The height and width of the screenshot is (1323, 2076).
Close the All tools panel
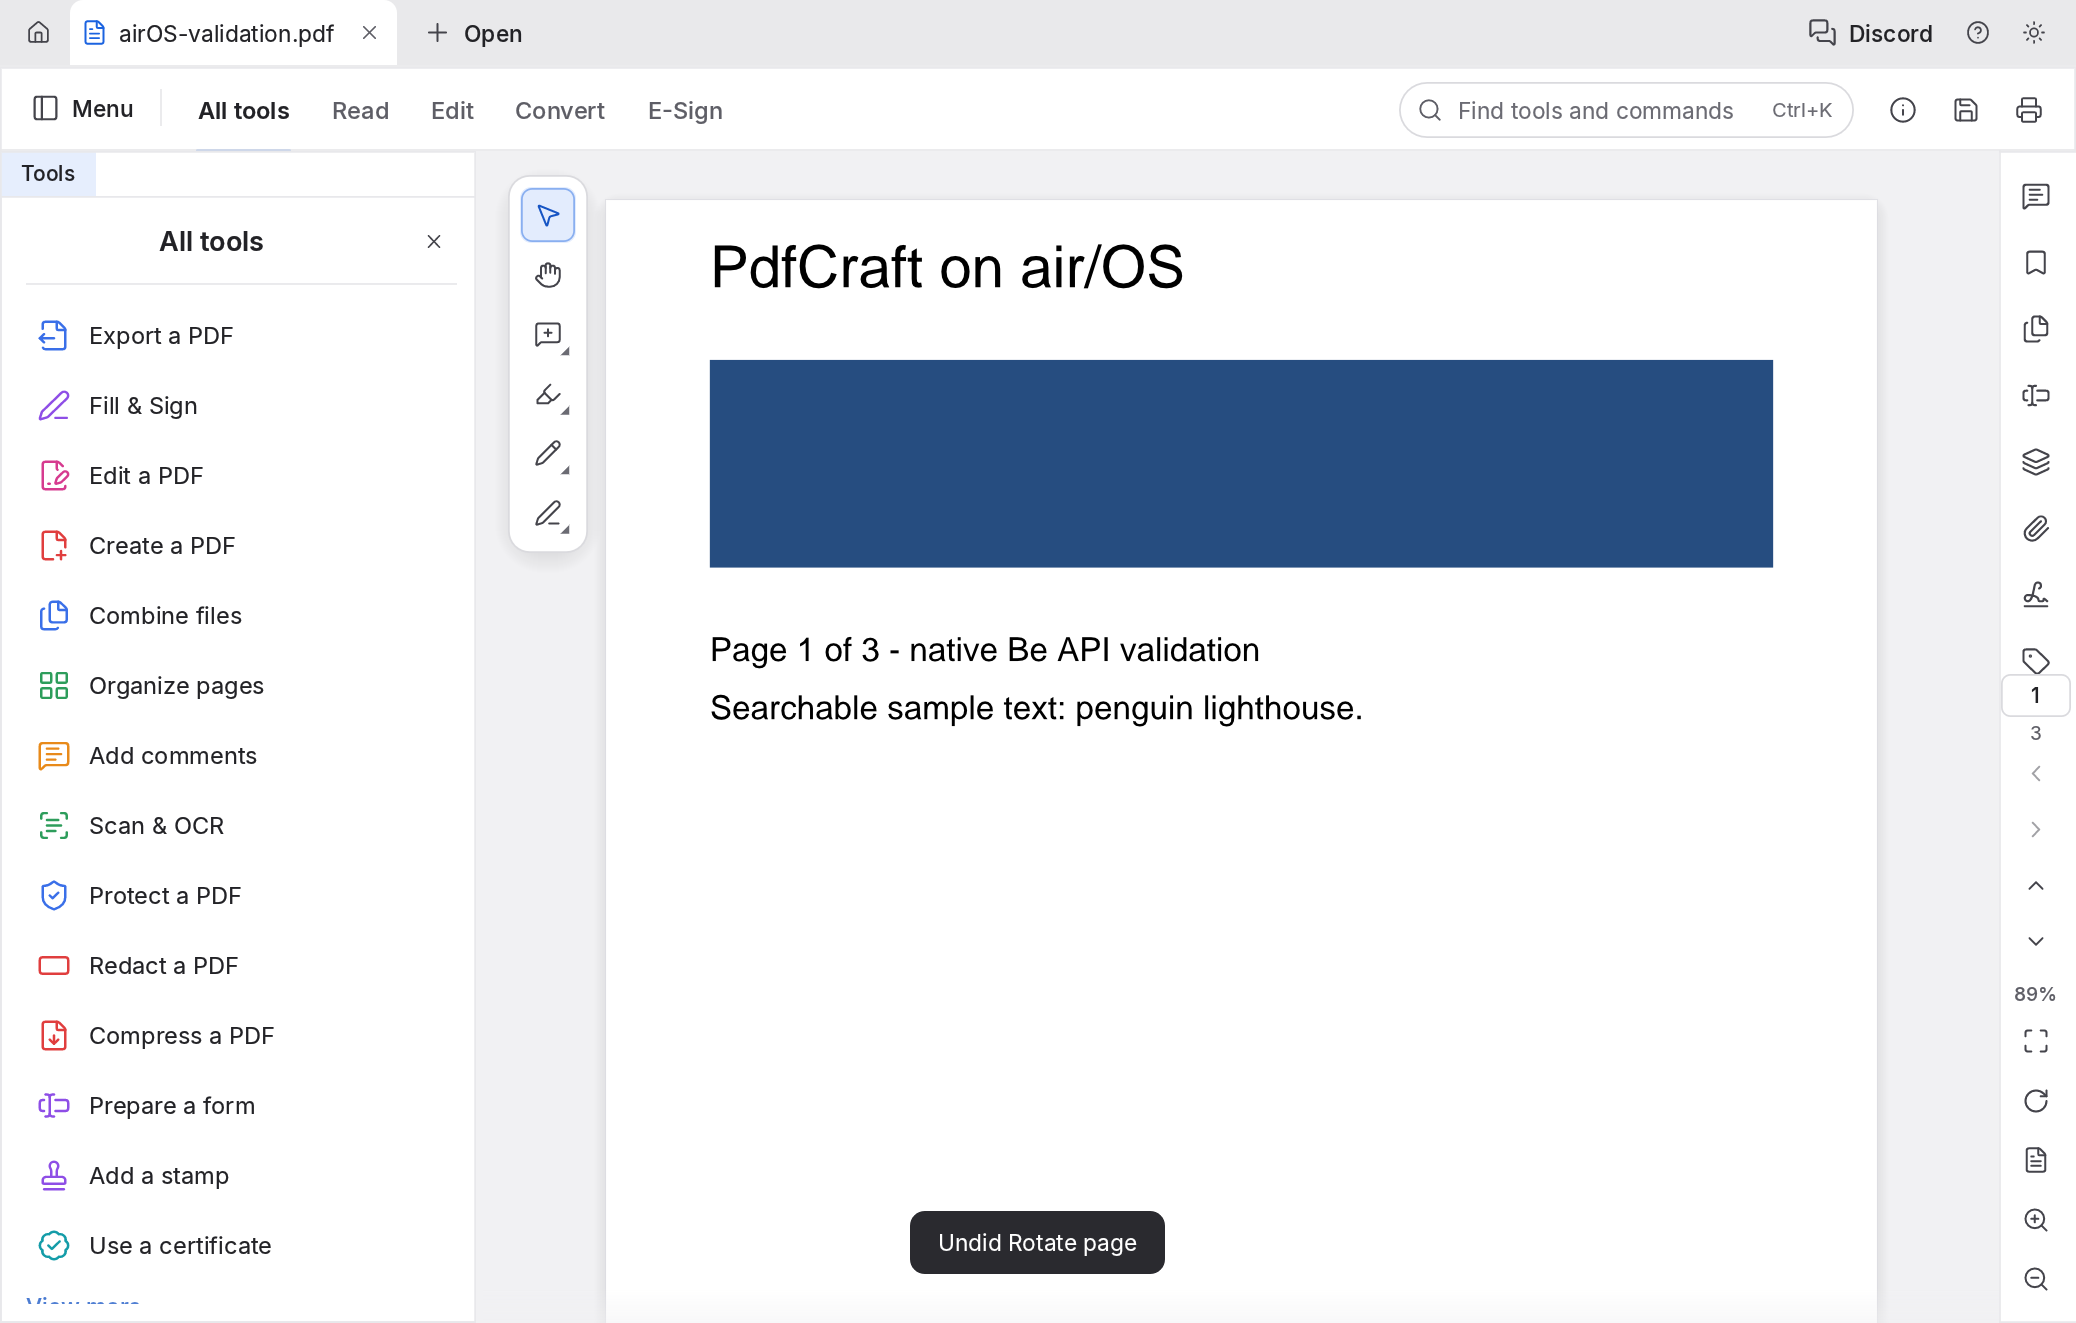pos(434,242)
